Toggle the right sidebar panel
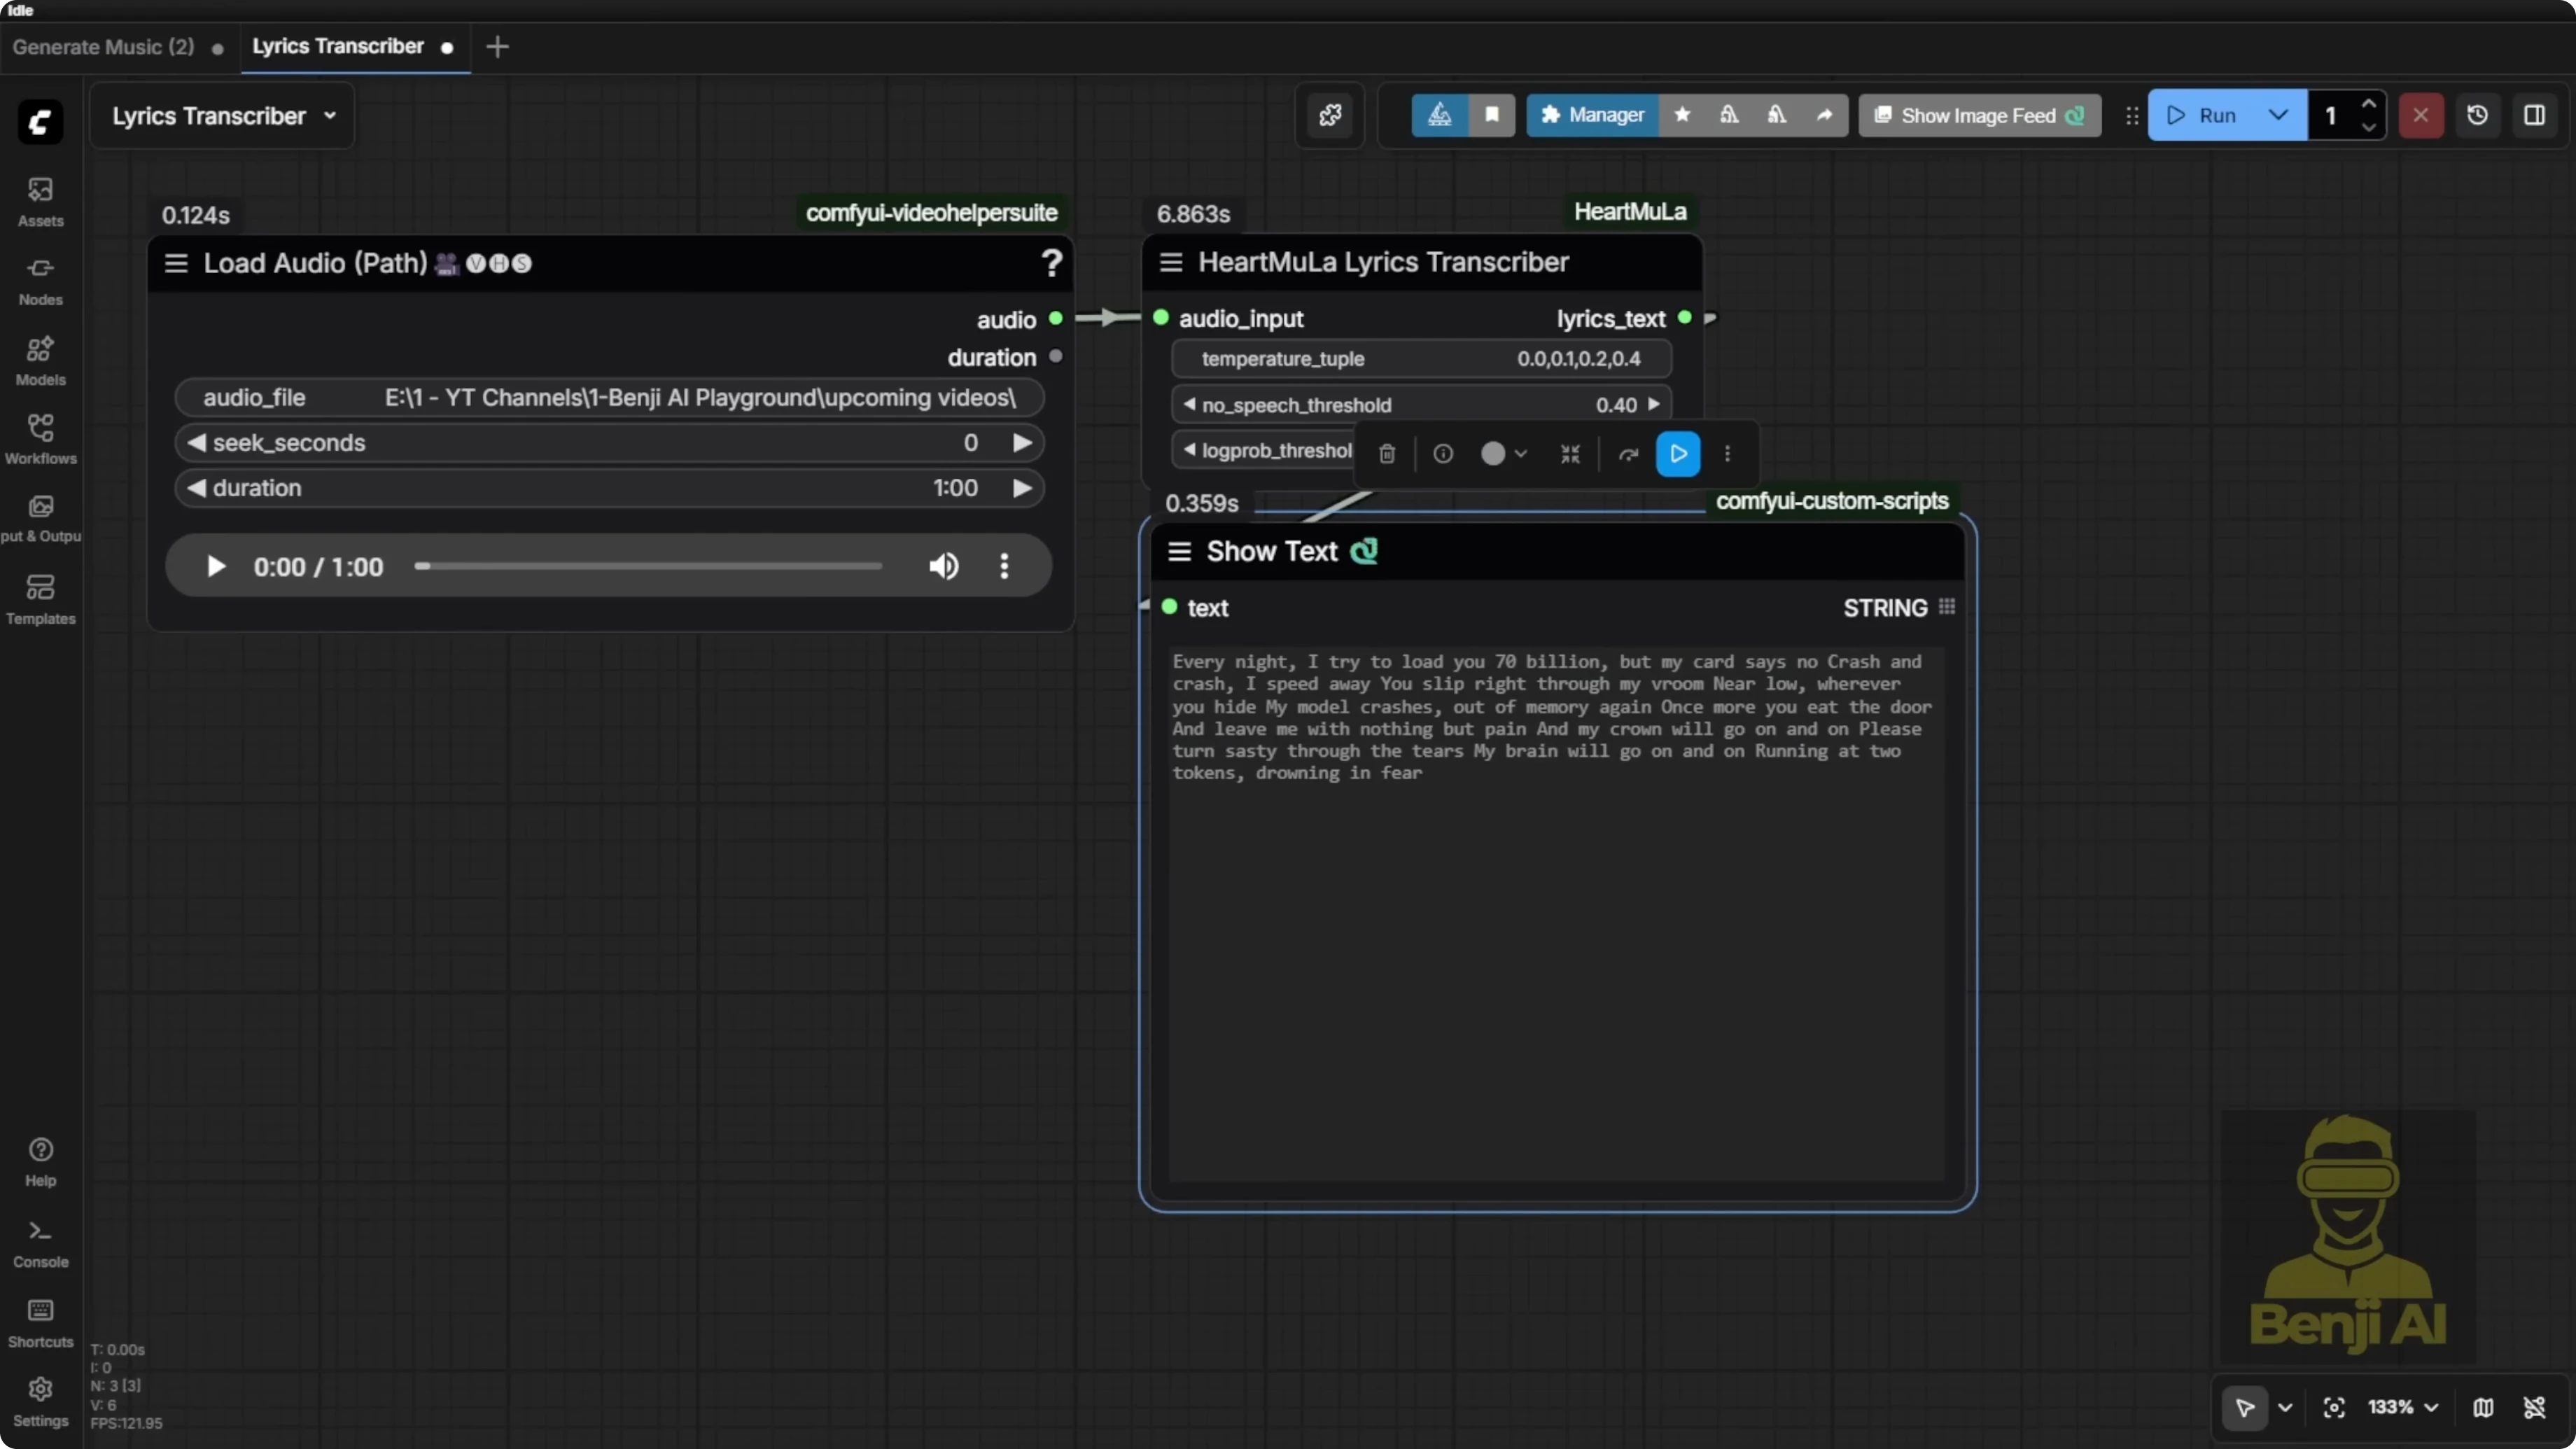This screenshot has width=2576, height=1449. (x=2536, y=115)
